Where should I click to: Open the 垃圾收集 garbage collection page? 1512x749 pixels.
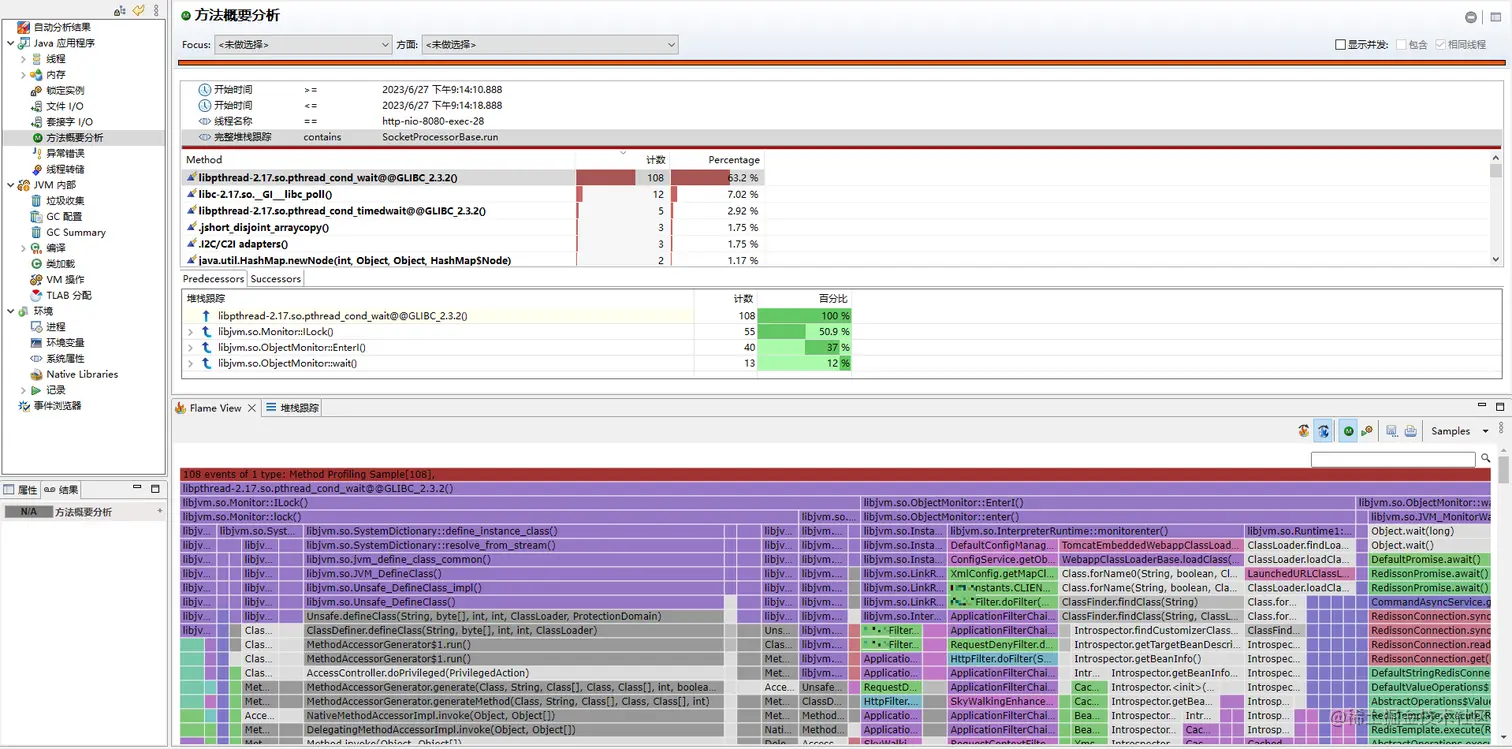[65, 201]
